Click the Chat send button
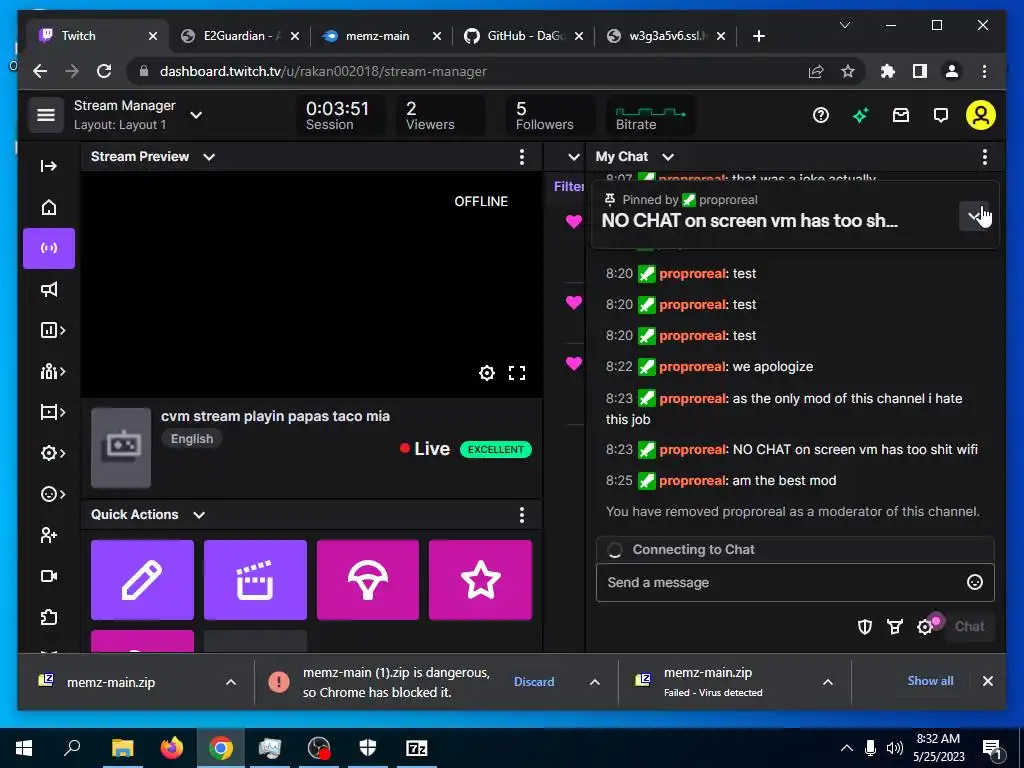Viewport: 1024px width, 768px height. click(969, 626)
